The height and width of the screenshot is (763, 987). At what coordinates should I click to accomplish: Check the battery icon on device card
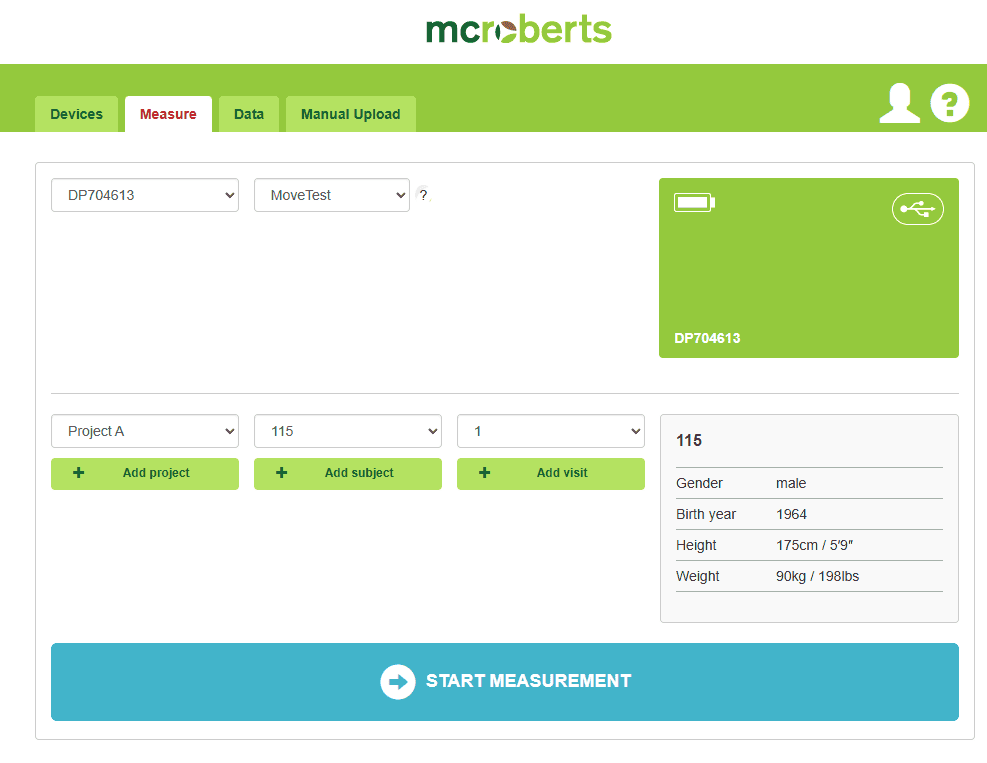(694, 203)
